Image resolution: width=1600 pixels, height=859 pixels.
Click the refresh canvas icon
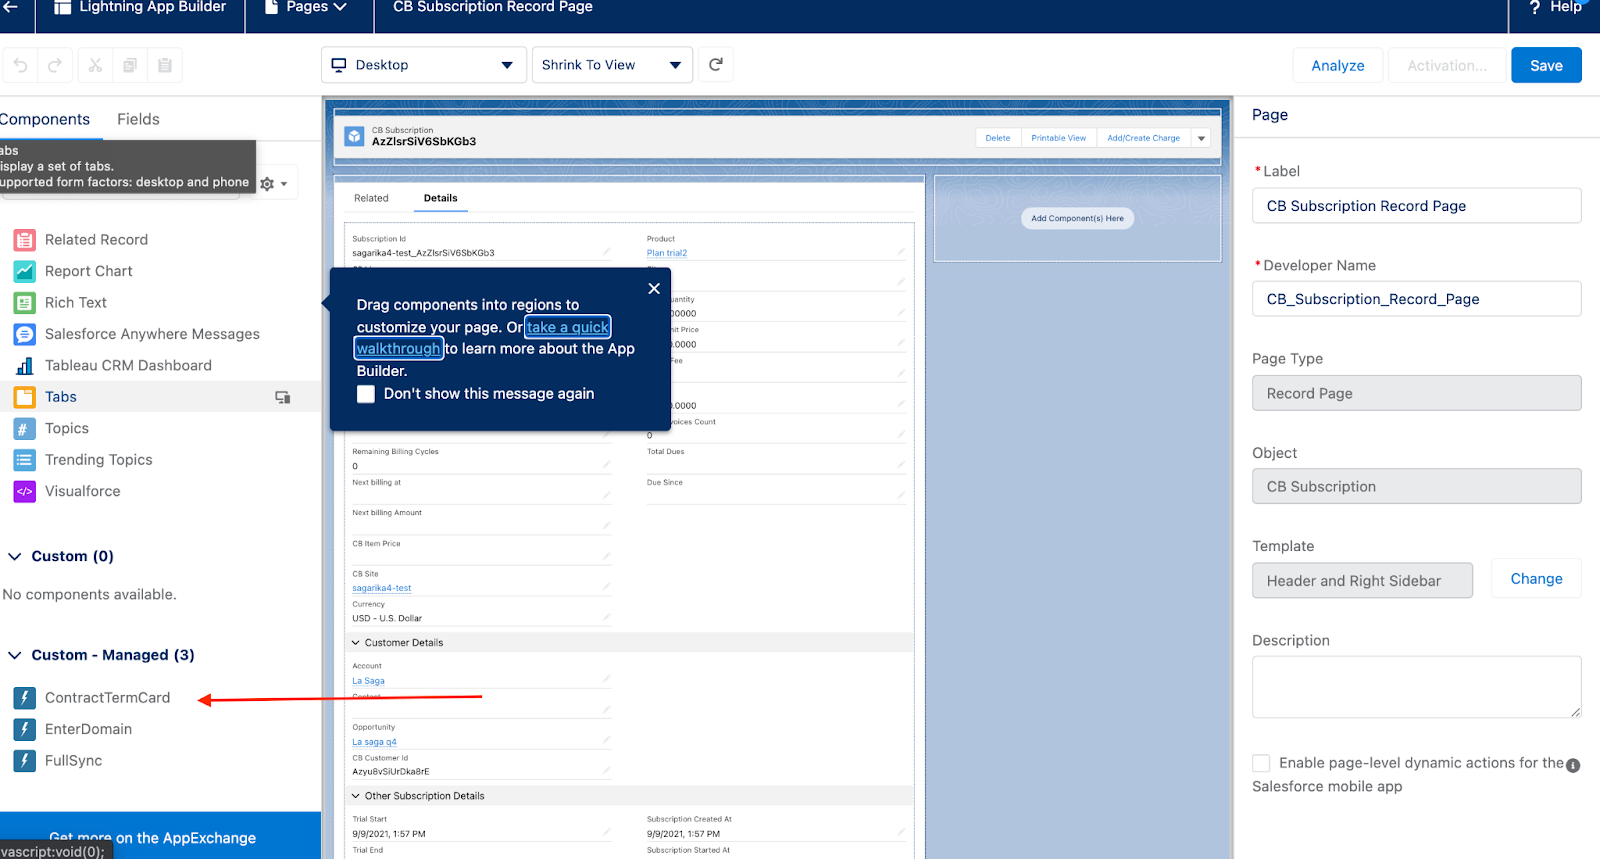[716, 65]
